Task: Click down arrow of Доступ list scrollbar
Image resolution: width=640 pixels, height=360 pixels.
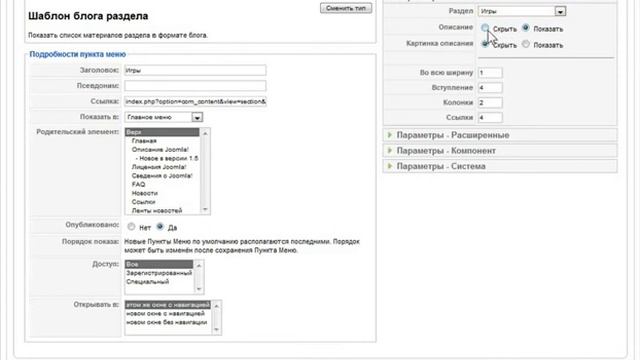Action: pos(199,289)
